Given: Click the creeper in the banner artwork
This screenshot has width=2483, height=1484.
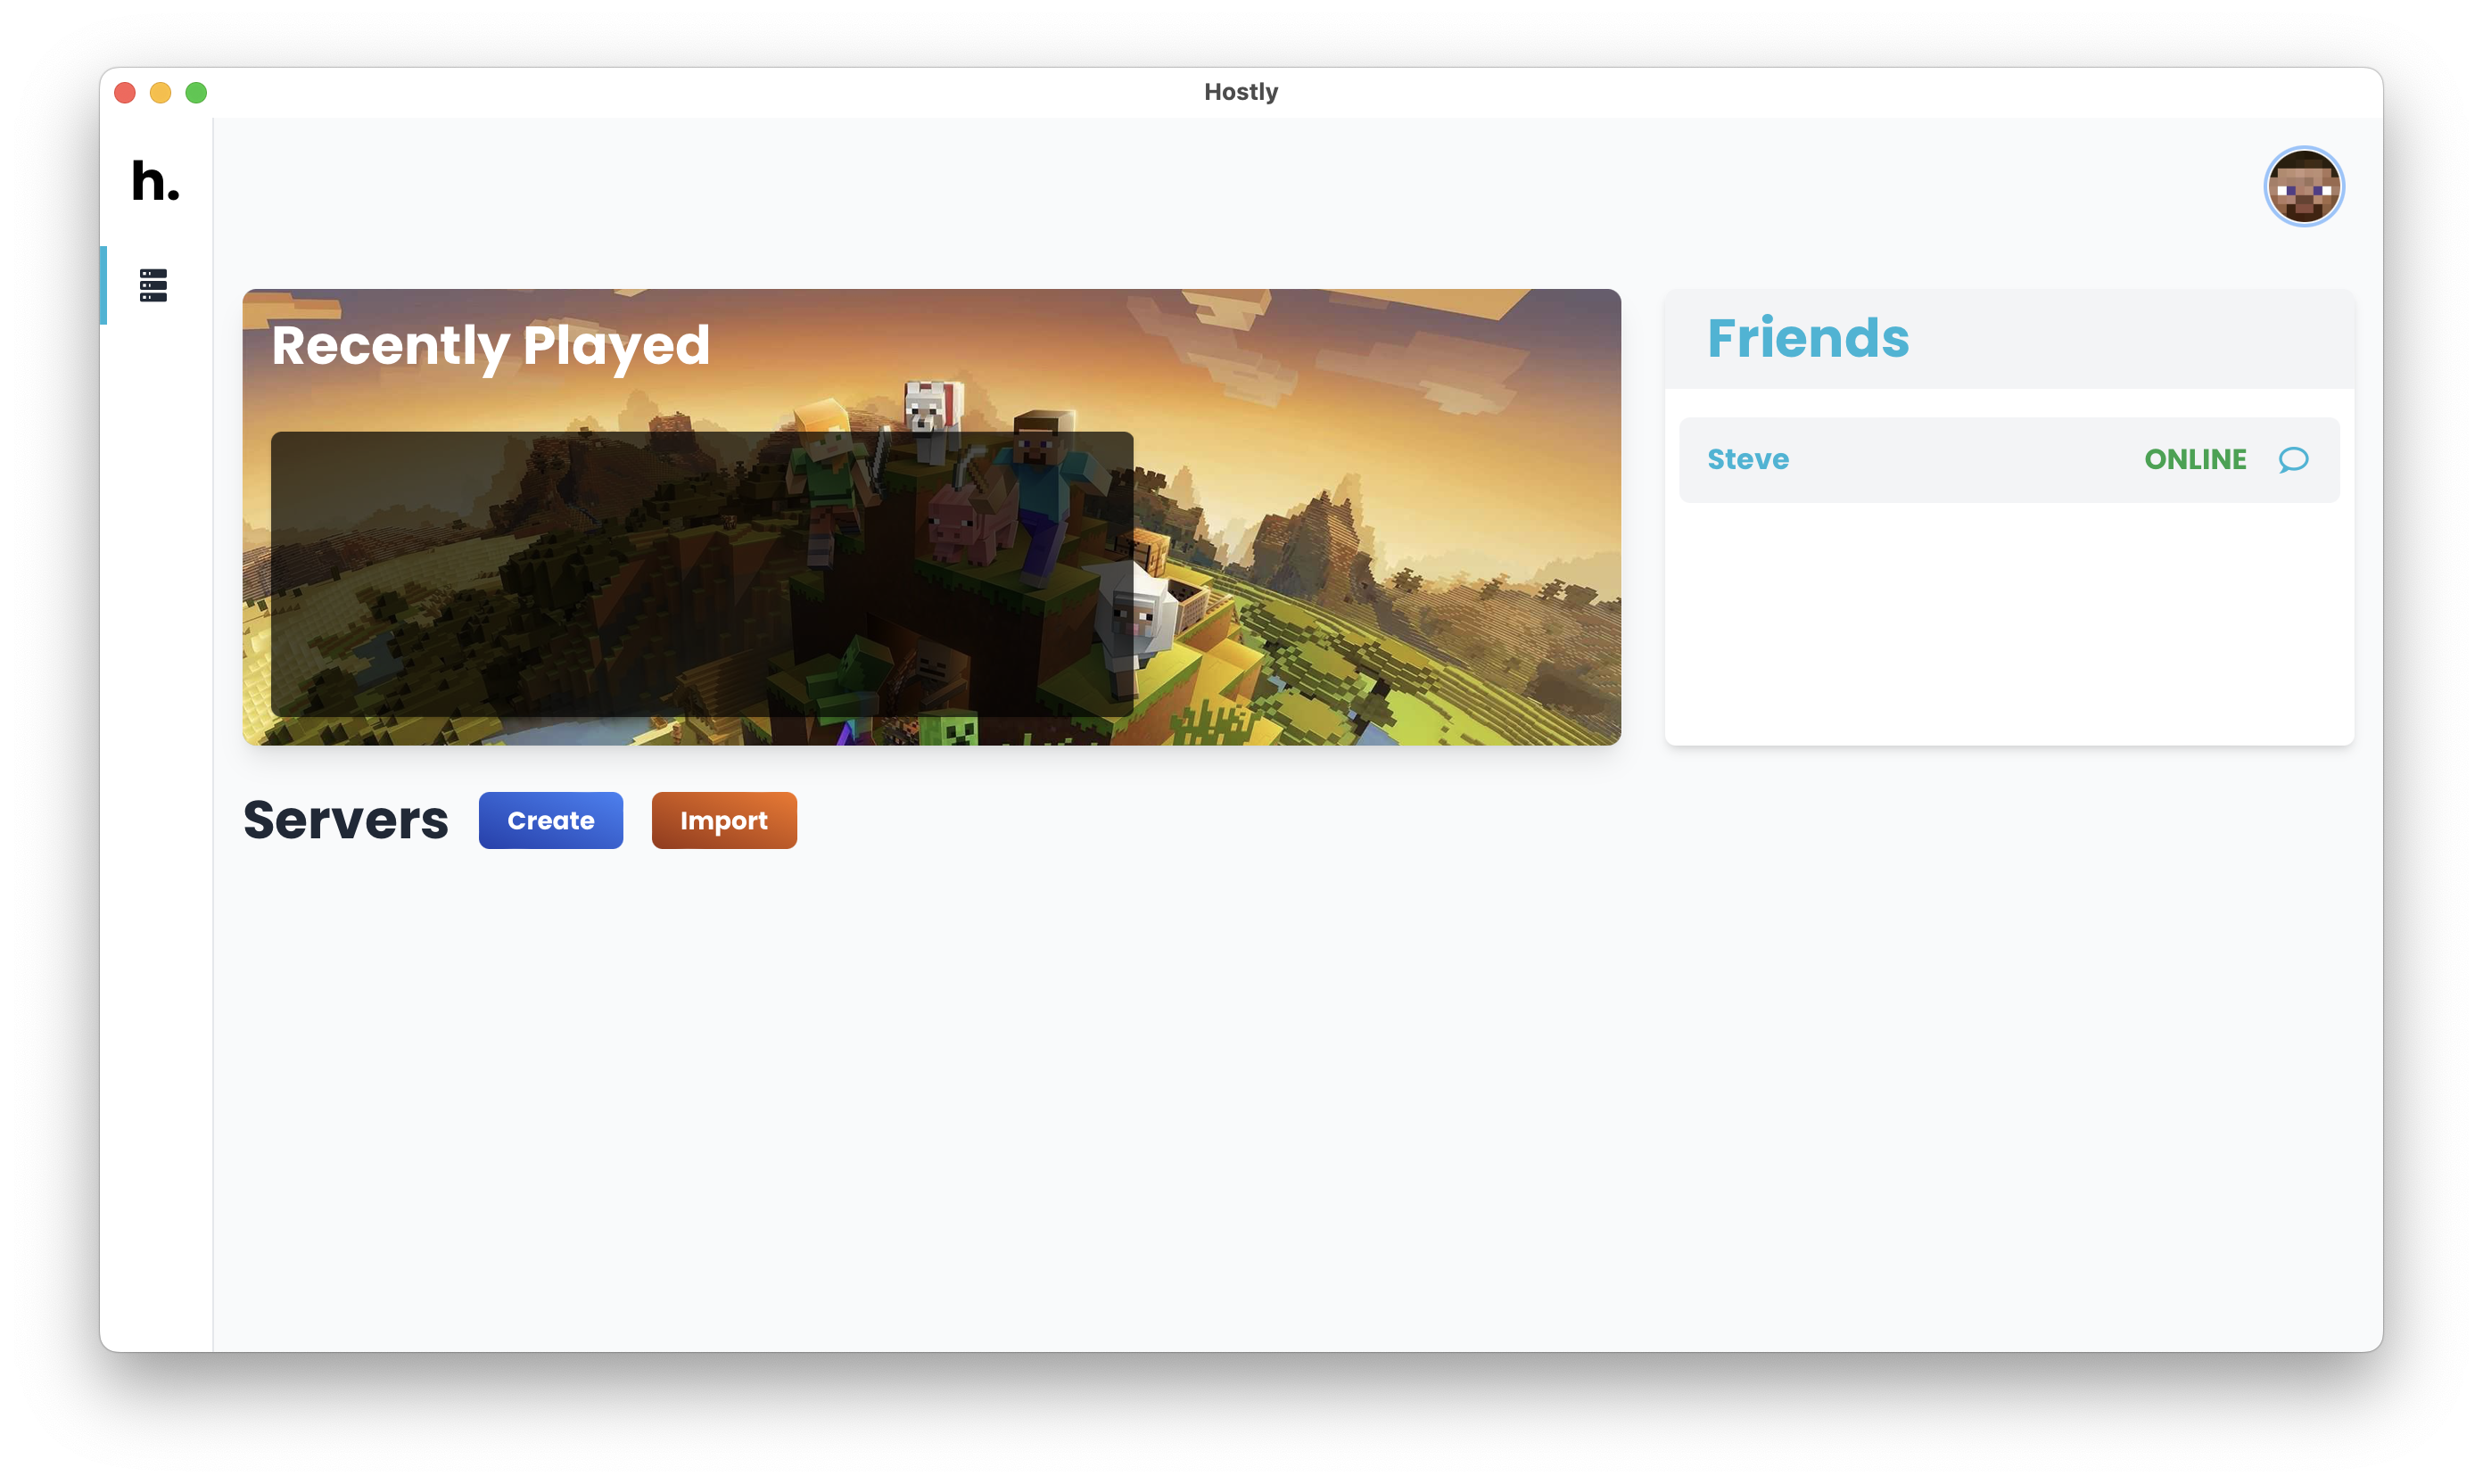Looking at the screenshot, I should pyautogui.click(x=947, y=730).
